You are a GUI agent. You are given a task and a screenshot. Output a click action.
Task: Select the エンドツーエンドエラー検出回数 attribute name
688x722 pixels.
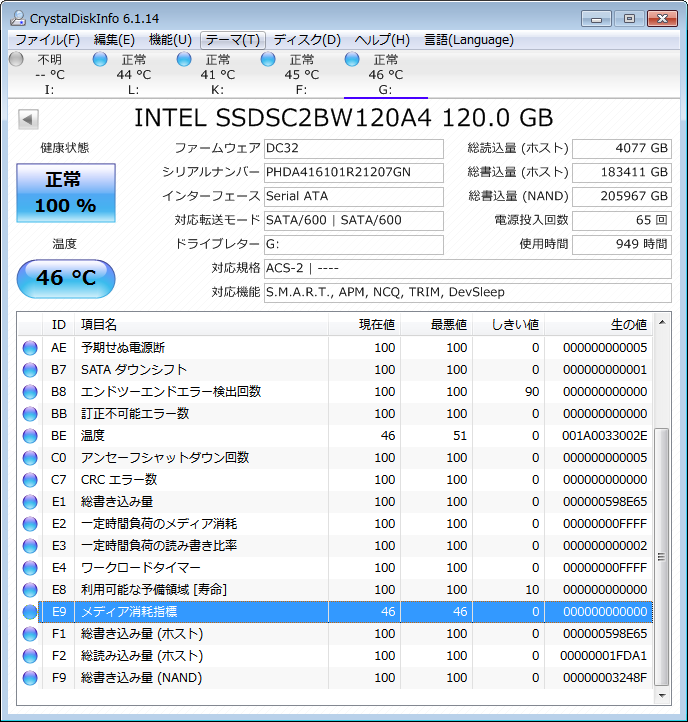click(x=171, y=392)
